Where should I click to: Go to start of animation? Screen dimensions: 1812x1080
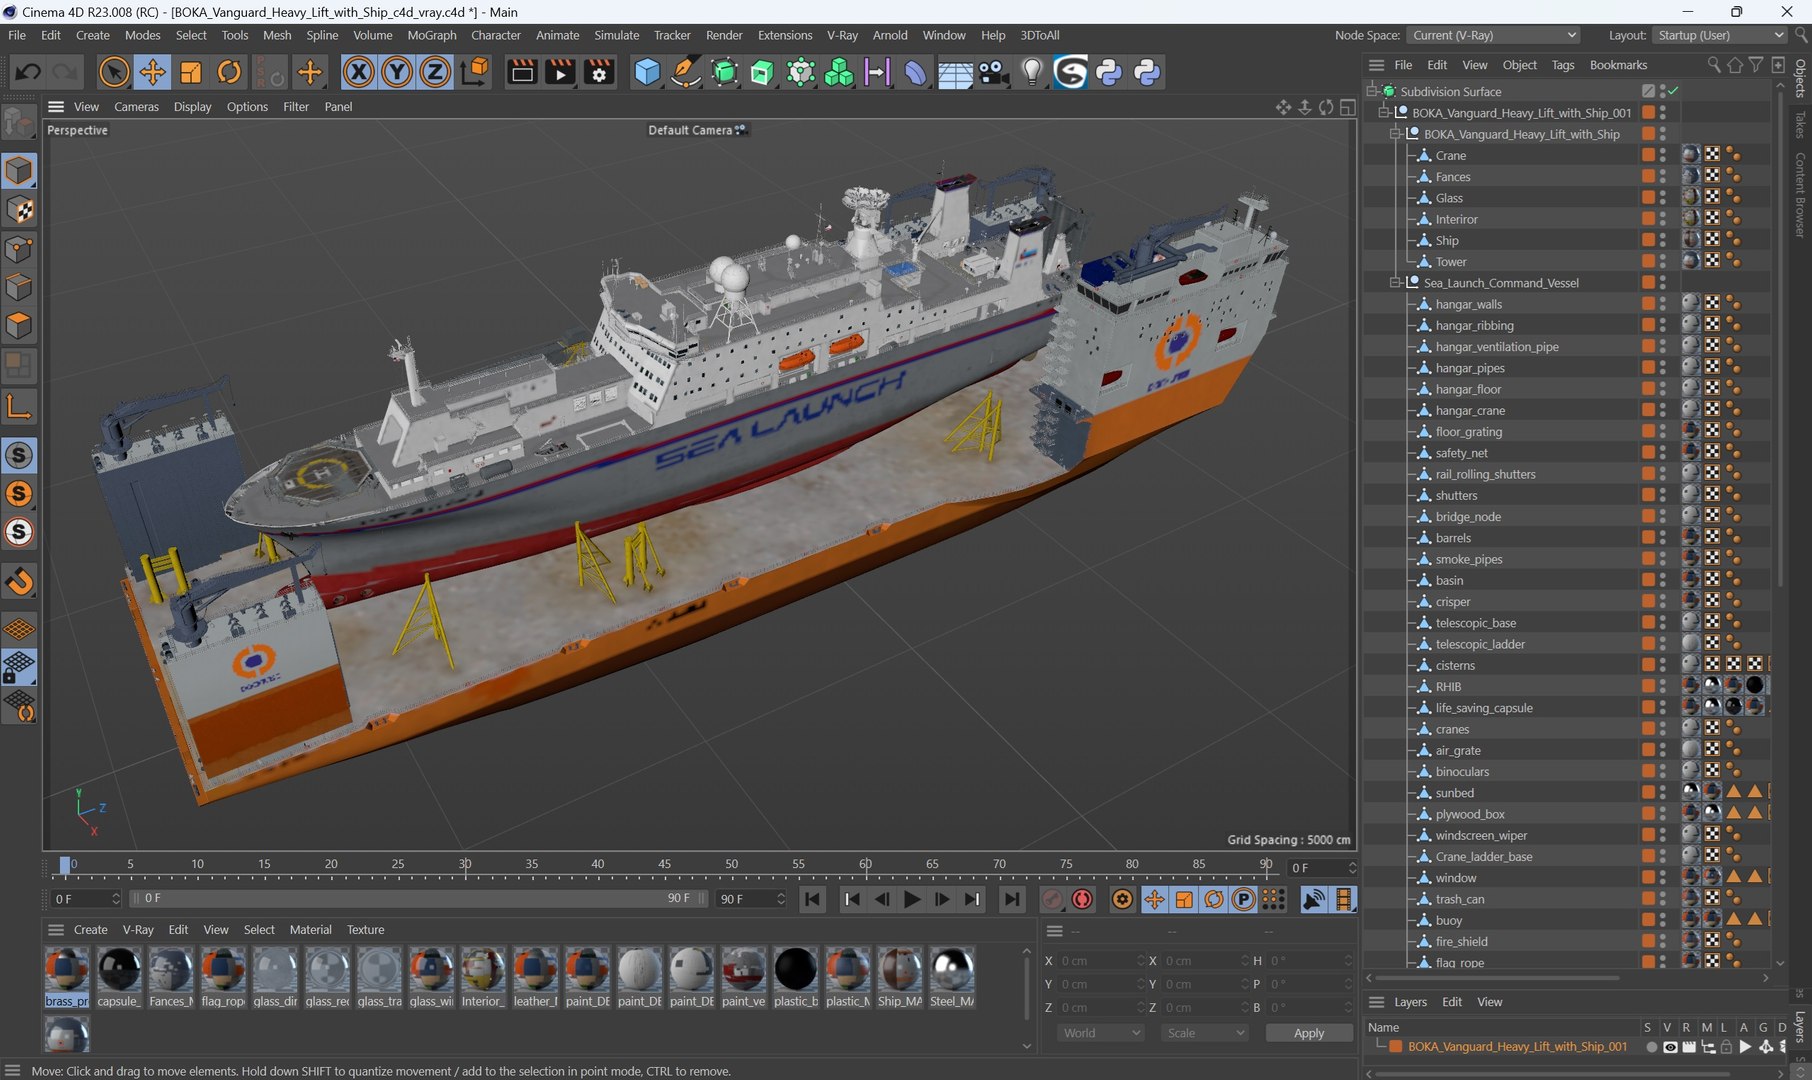pos(813,899)
